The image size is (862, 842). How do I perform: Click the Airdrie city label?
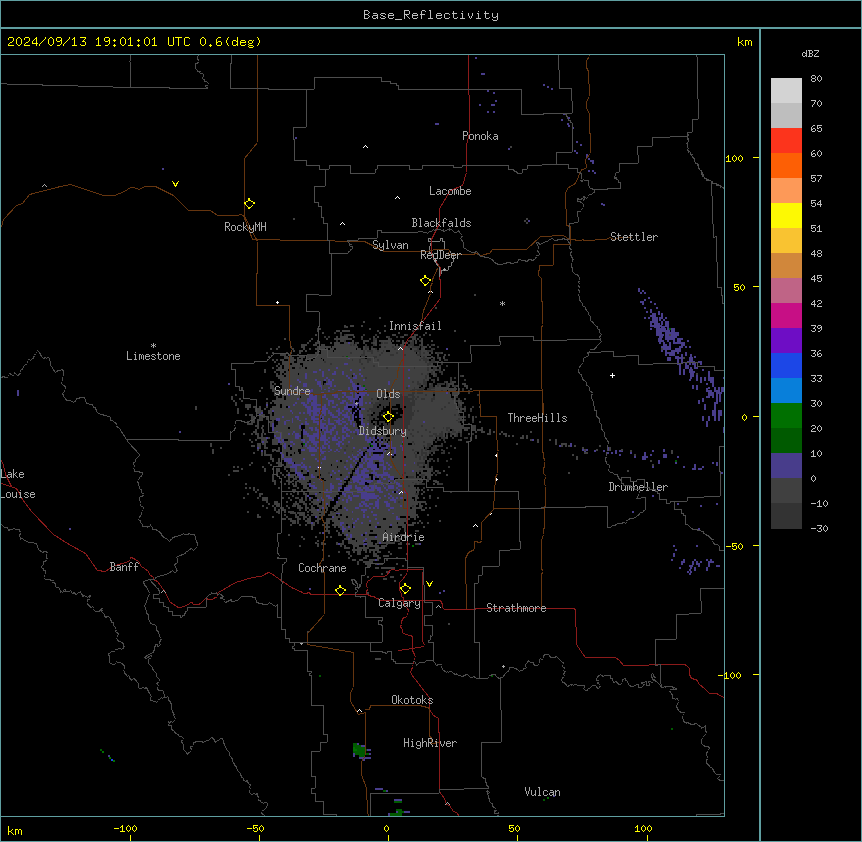[x=403, y=537]
